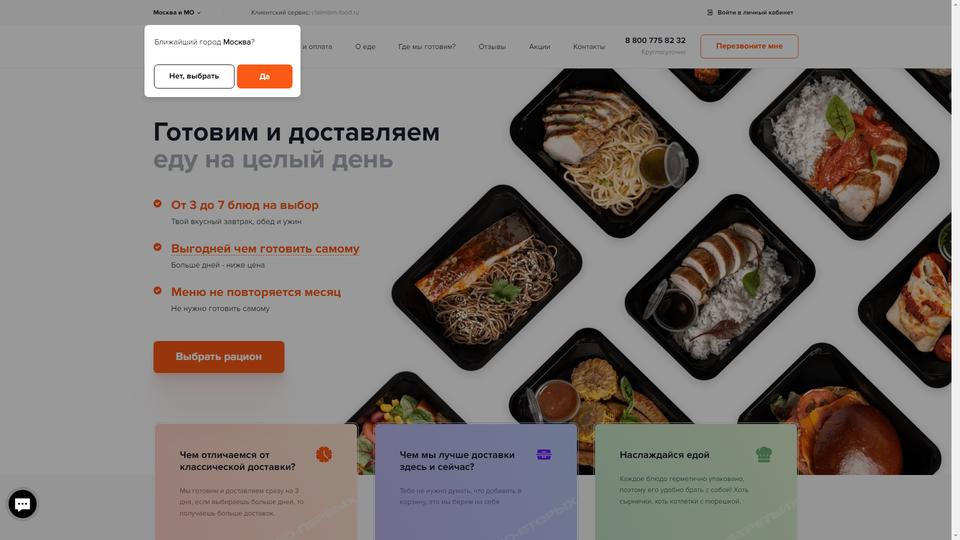Image resolution: width=960 pixels, height=540 pixels.
Task: Open the 'Отзывы' navigation link
Action: point(492,47)
